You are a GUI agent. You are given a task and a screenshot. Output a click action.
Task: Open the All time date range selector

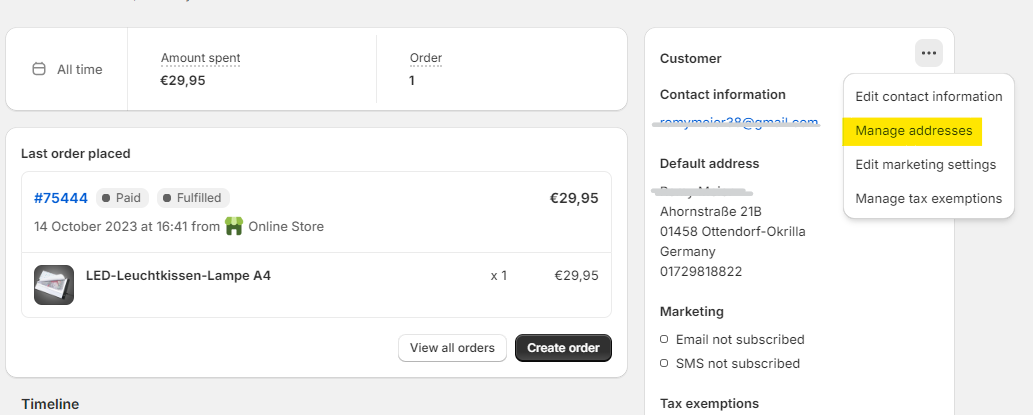pos(67,70)
